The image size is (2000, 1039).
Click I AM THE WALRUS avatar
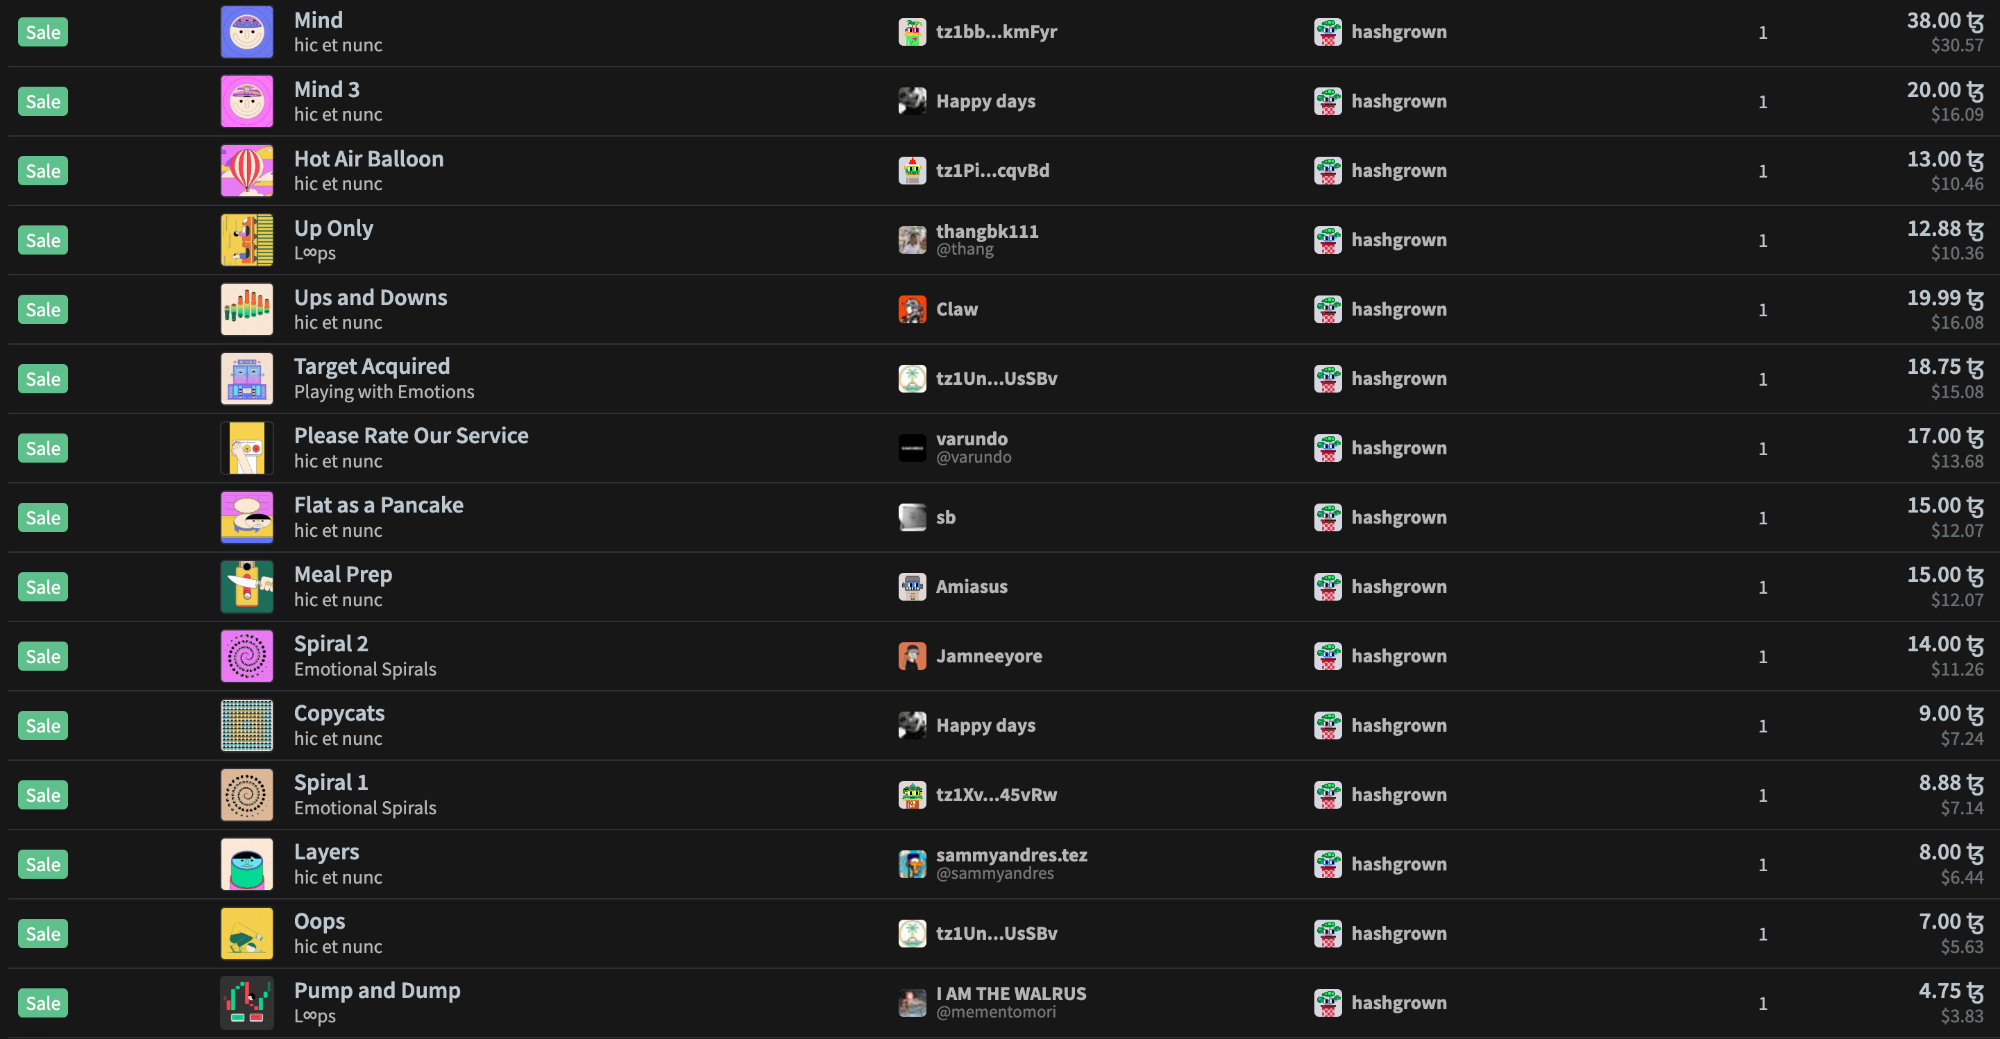[x=912, y=1003]
